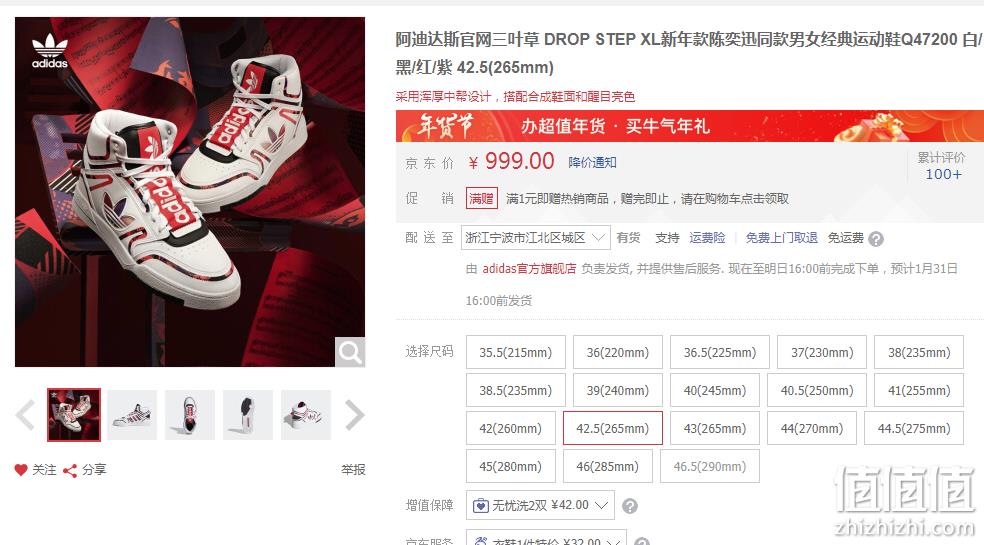The image size is (984, 545).
Task: Click the adidas logo on product image
Action: pos(50,51)
